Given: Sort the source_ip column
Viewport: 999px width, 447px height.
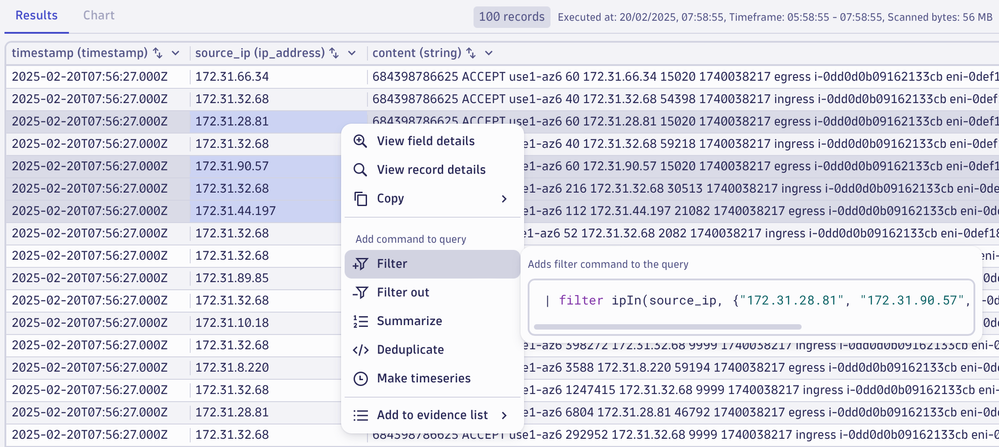Looking at the screenshot, I should click(335, 53).
